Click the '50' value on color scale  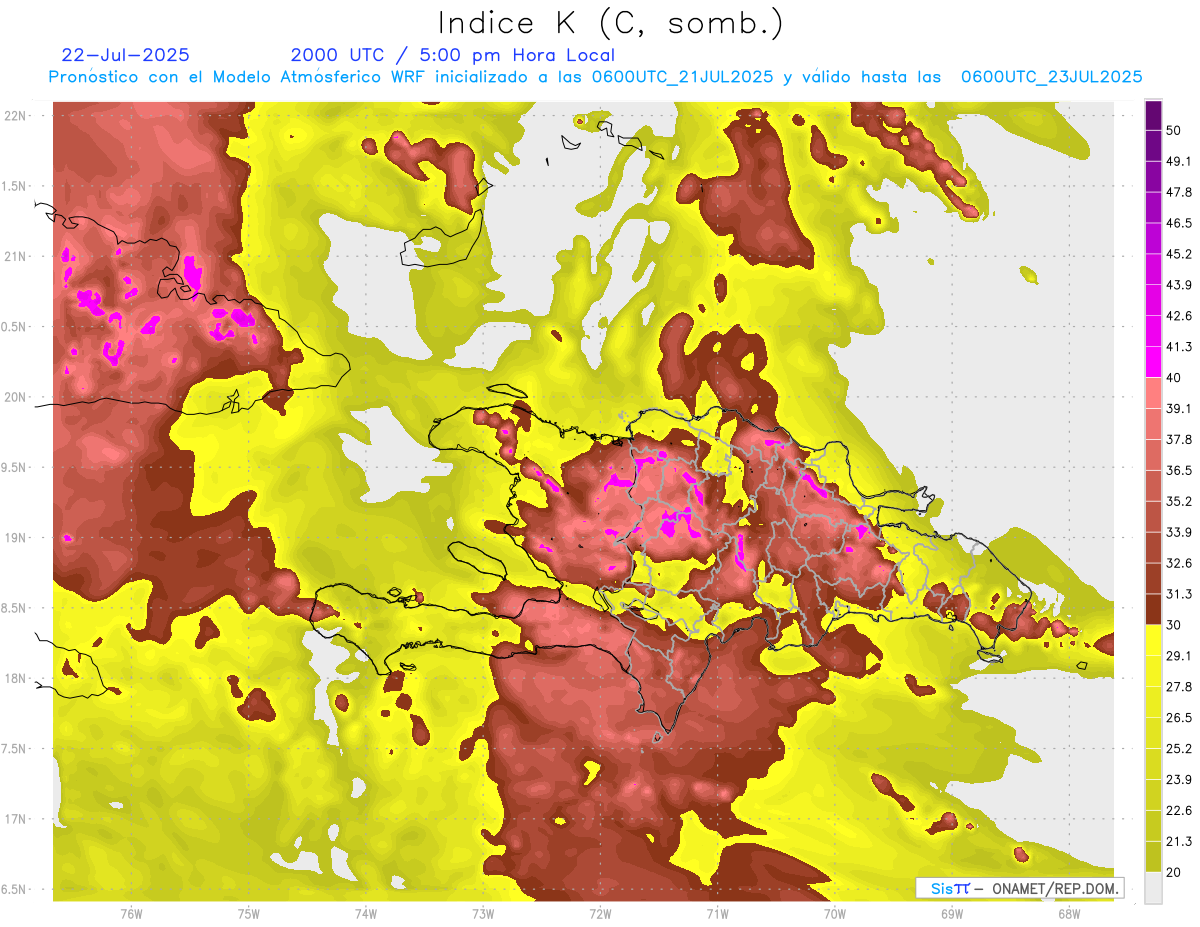1174,130
